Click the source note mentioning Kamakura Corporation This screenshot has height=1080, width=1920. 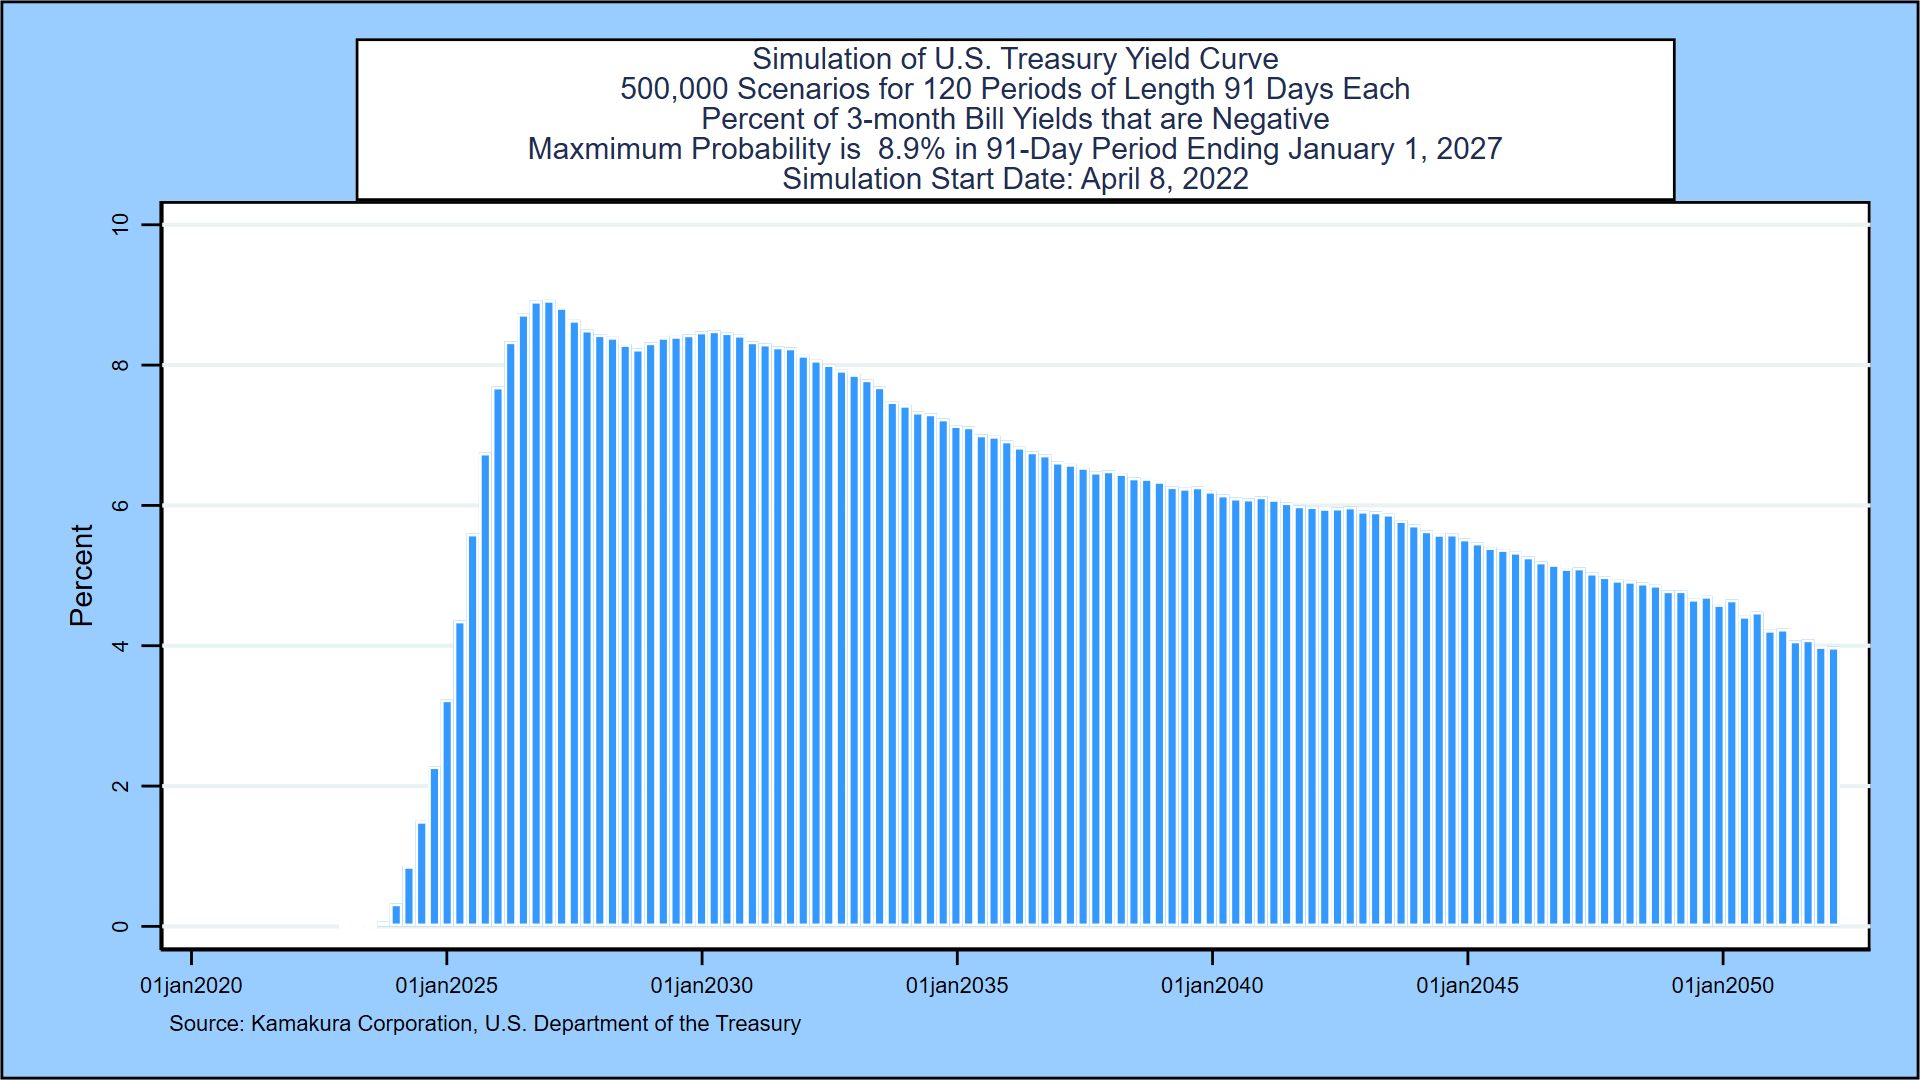[x=485, y=1024]
